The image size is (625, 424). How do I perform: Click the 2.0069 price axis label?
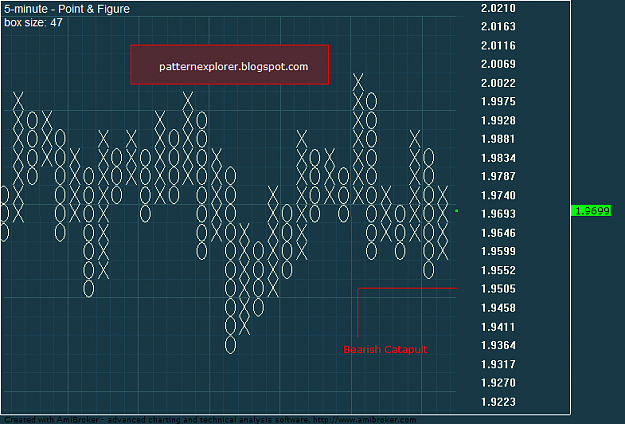click(x=498, y=64)
